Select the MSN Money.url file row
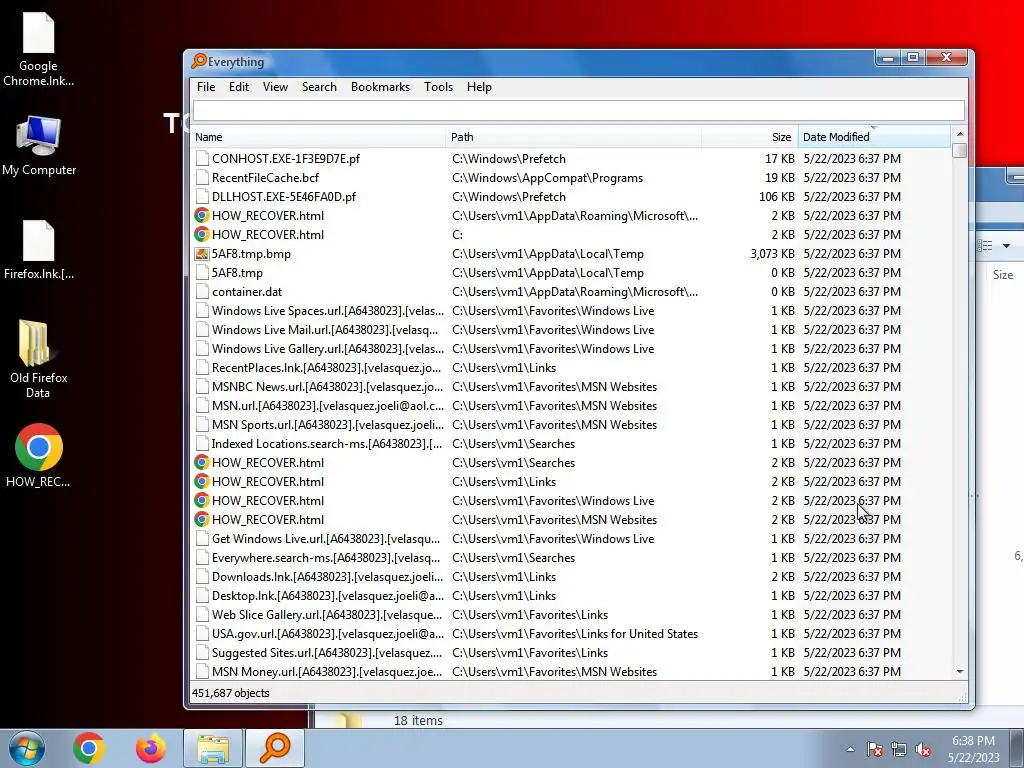The width and height of the screenshot is (1024, 768). point(571,671)
